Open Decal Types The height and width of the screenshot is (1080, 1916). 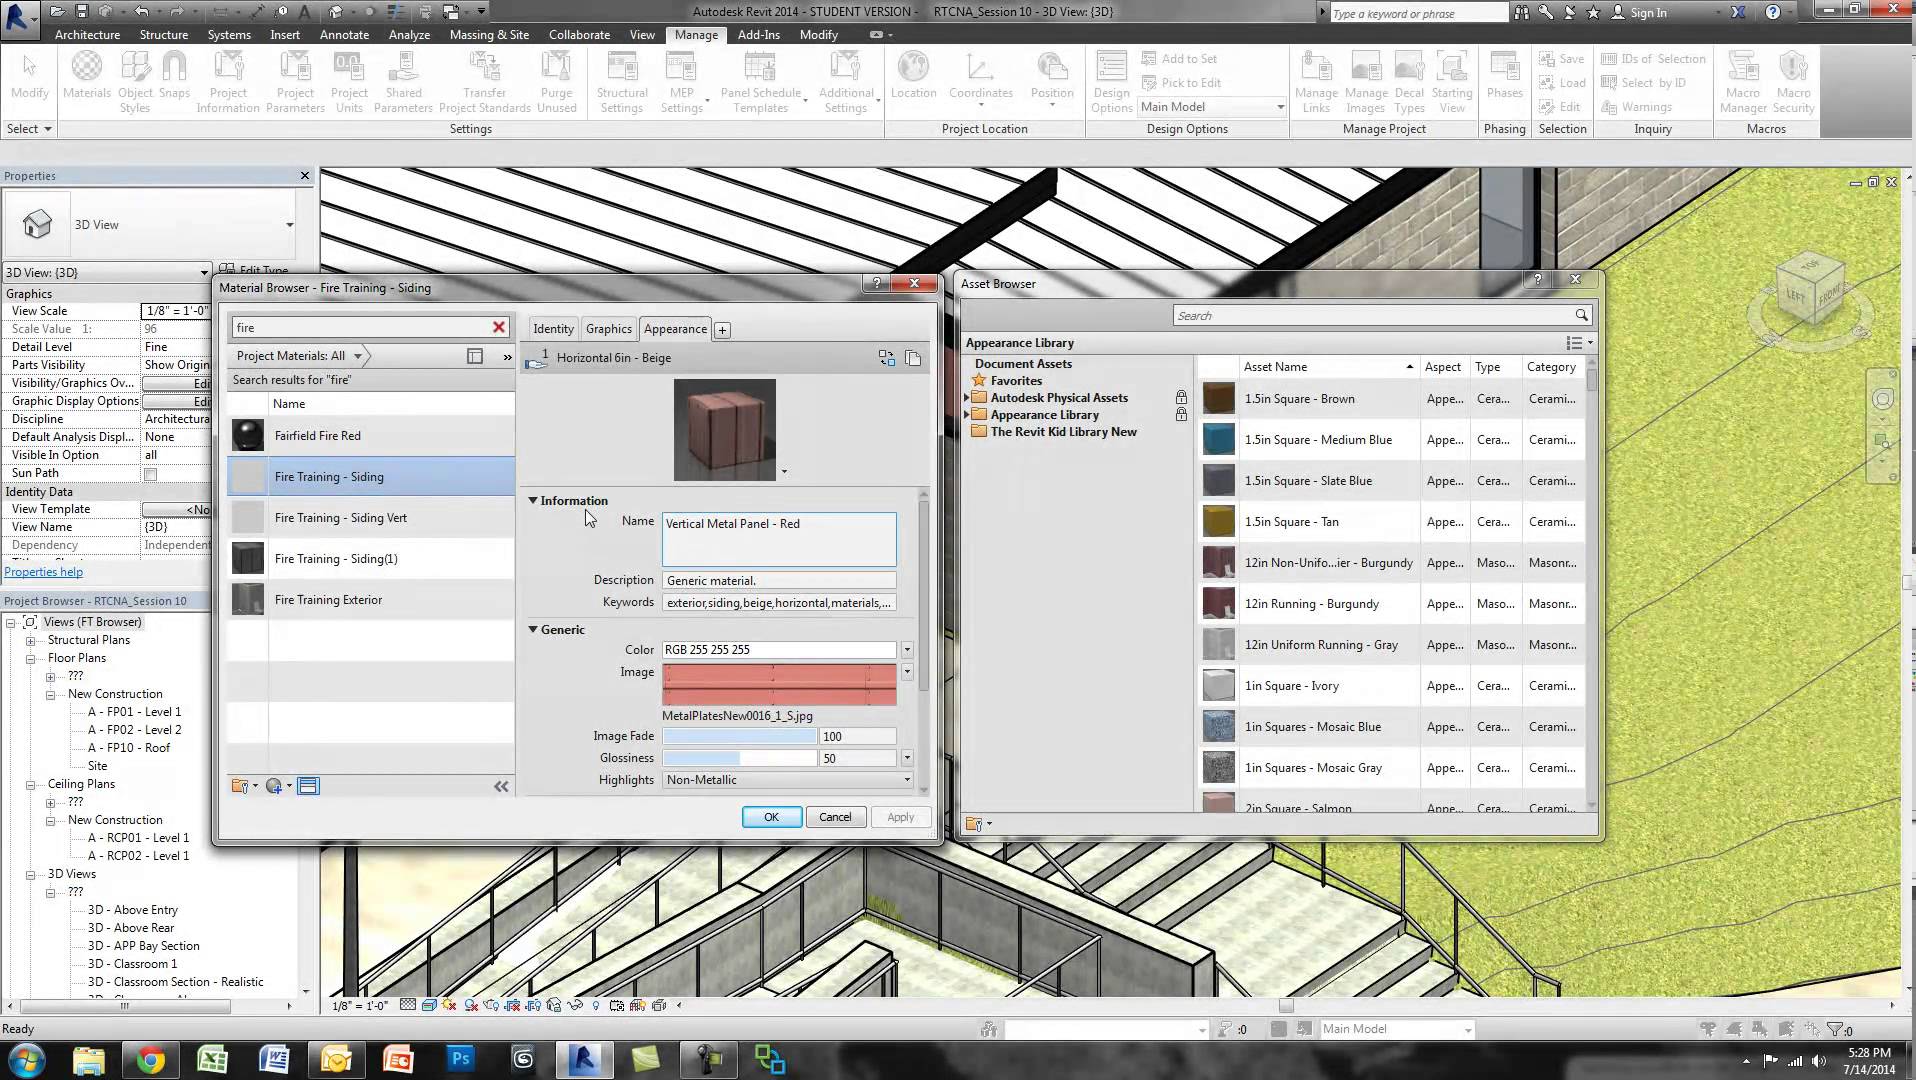pos(1409,82)
